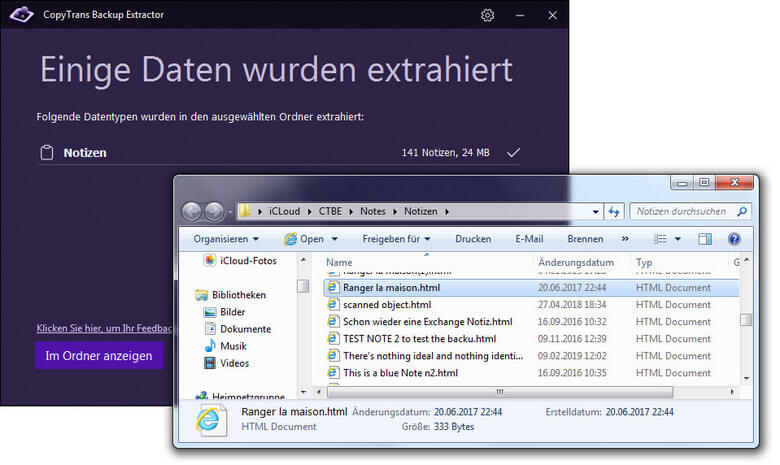
Task: Select Schon wieder eine Exchange Notiz.html
Action: (428, 322)
